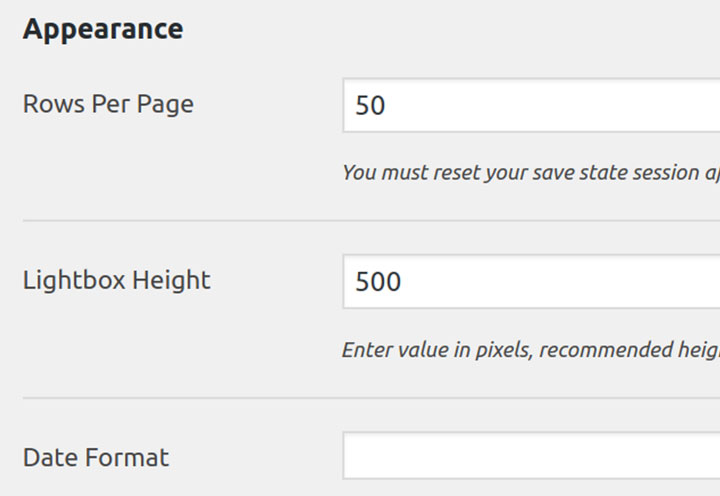
Task: Place cursor after the value 500
Action: pos(403,282)
